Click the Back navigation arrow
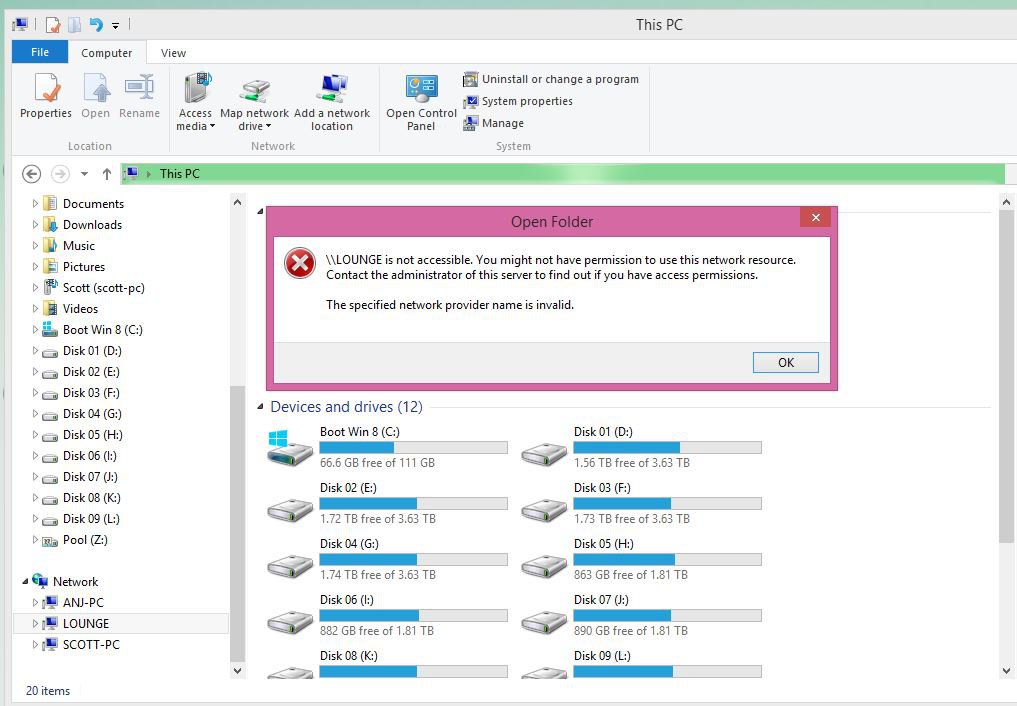1017x706 pixels. point(31,174)
